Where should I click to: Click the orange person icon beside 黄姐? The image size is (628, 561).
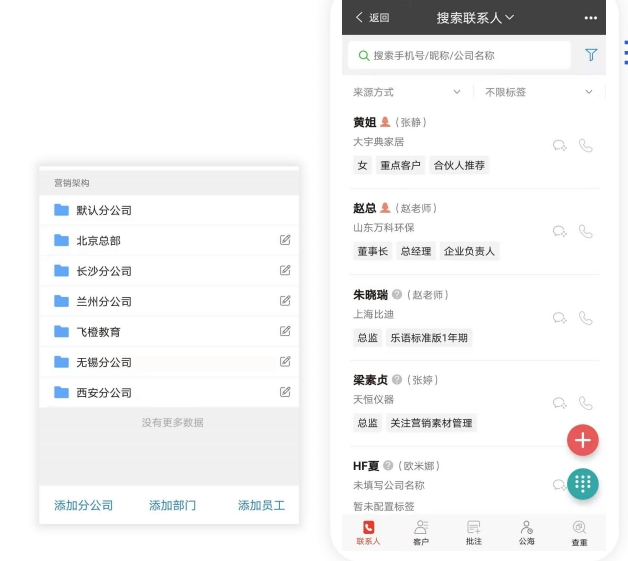click(x=385, y=122)
